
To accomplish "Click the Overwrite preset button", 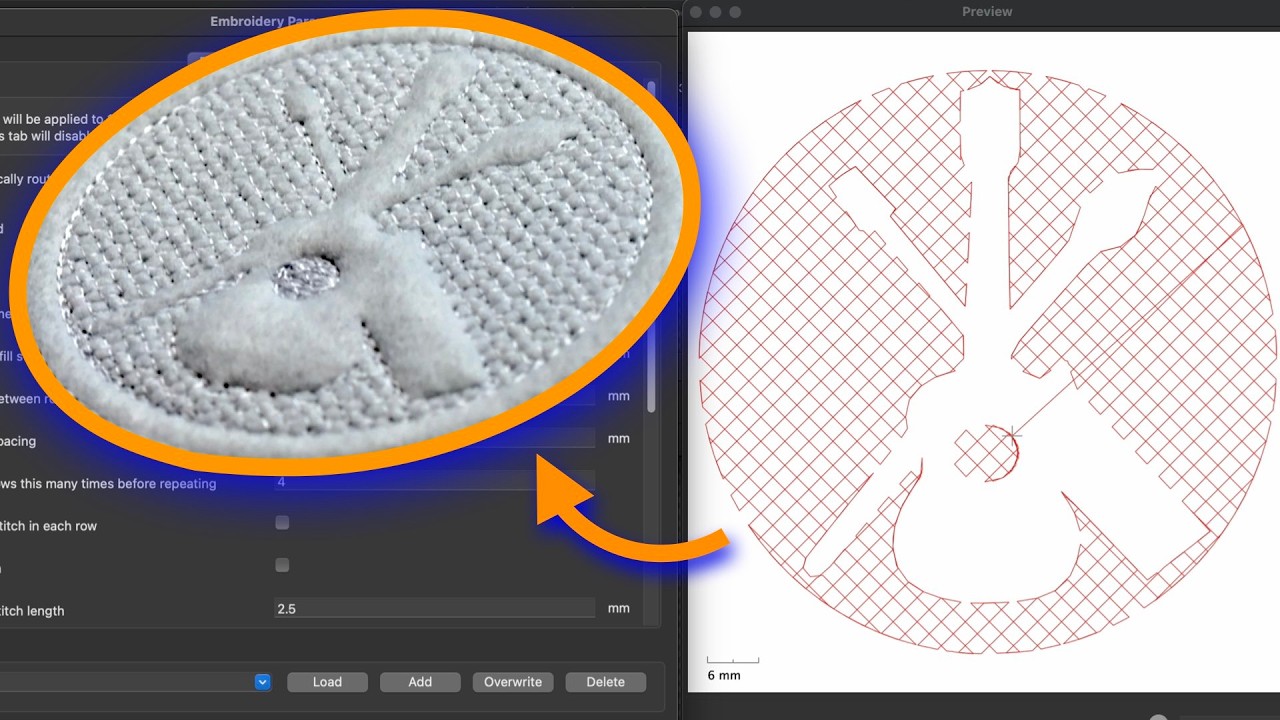I will [x=513, y=682].
